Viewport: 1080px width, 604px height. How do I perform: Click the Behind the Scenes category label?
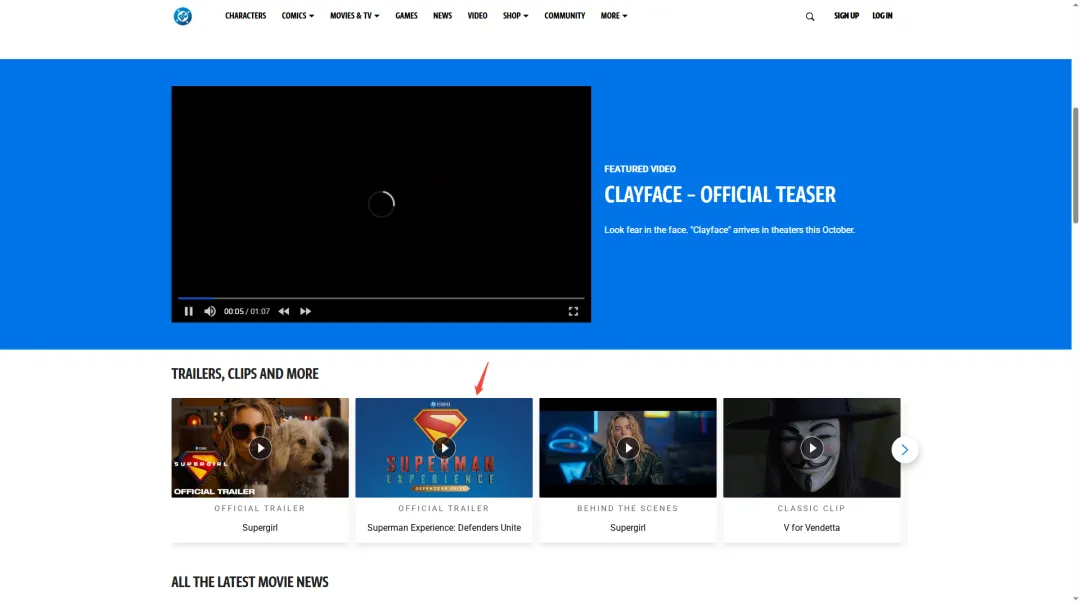627,508
